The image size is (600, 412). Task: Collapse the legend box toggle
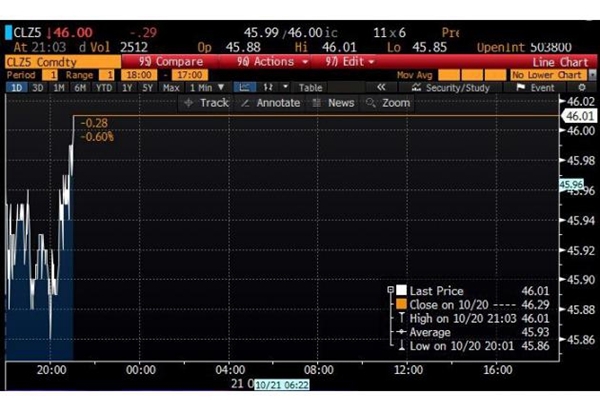click(390, 290)
